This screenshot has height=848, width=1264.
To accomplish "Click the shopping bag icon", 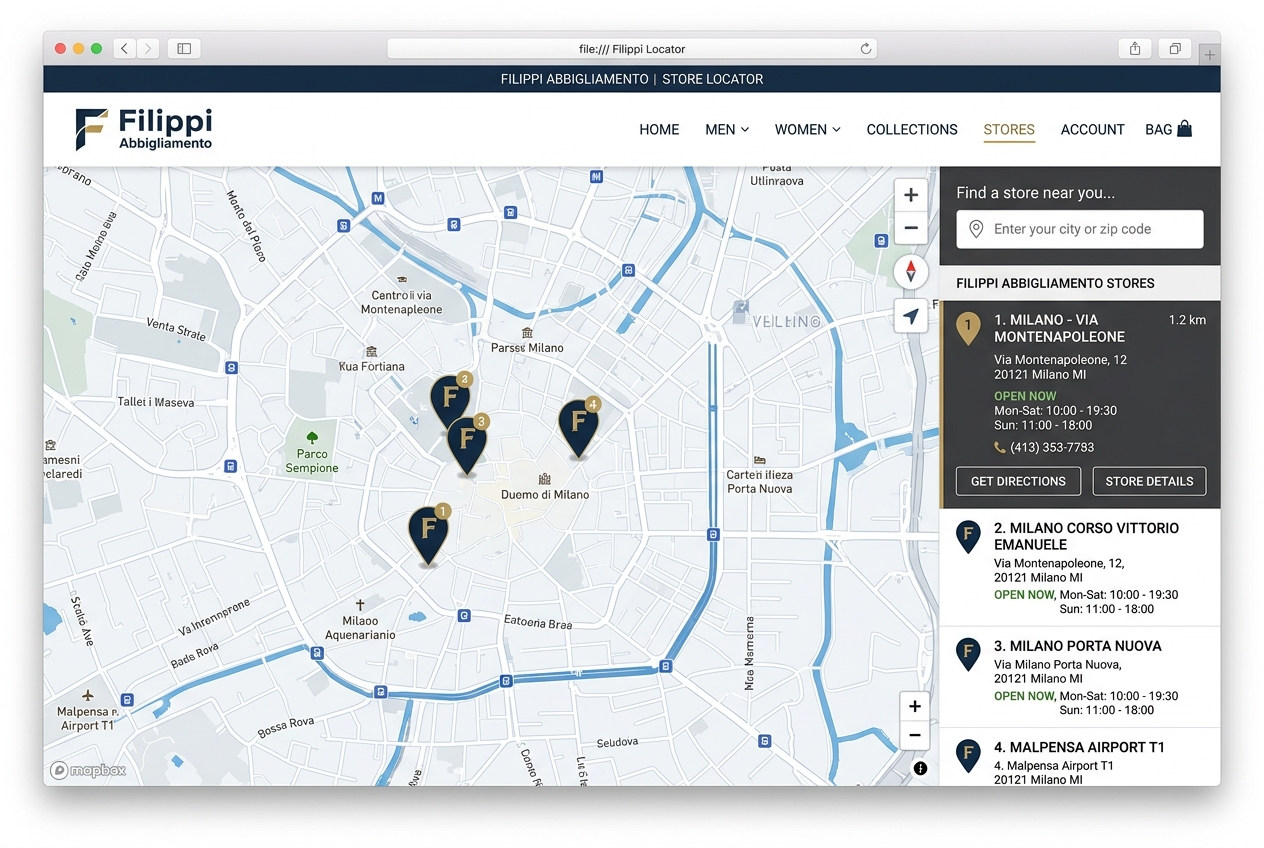I will coord(1184,128).
